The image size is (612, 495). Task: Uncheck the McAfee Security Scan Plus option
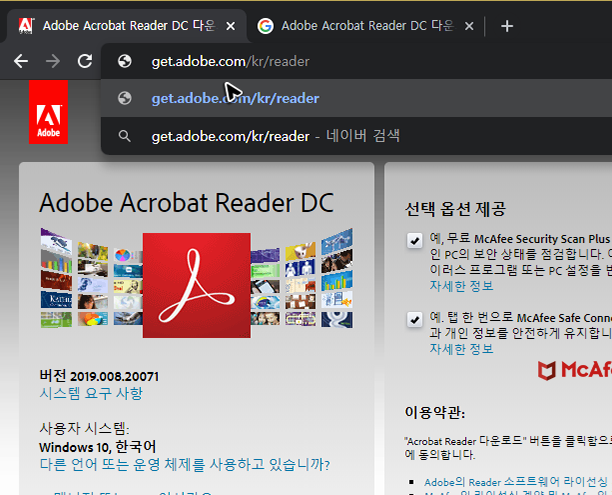[x=415, y=240]
